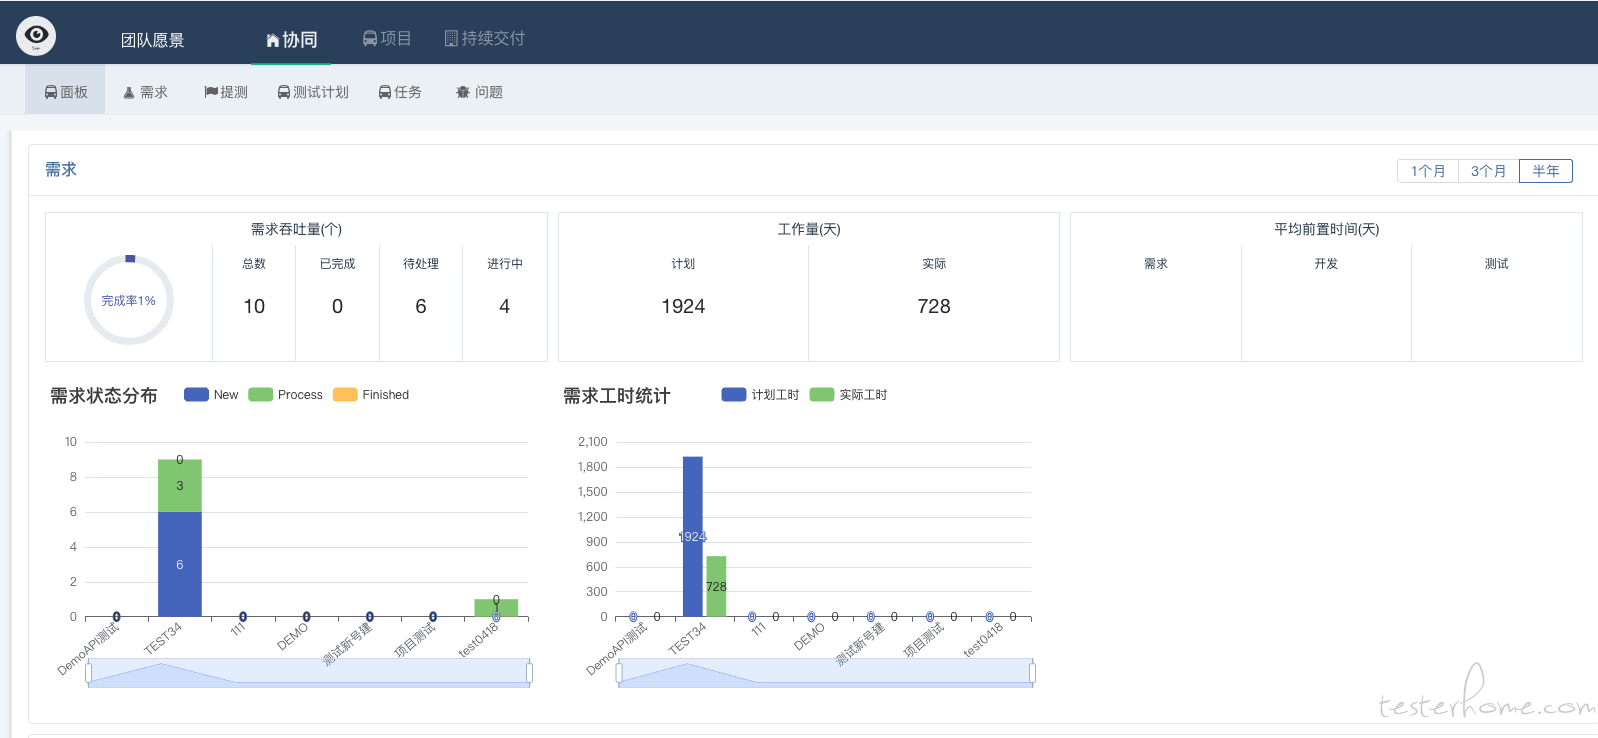Open the 持续交付 navigation item
Screen dimensions: 1598x738
point(484,38)
